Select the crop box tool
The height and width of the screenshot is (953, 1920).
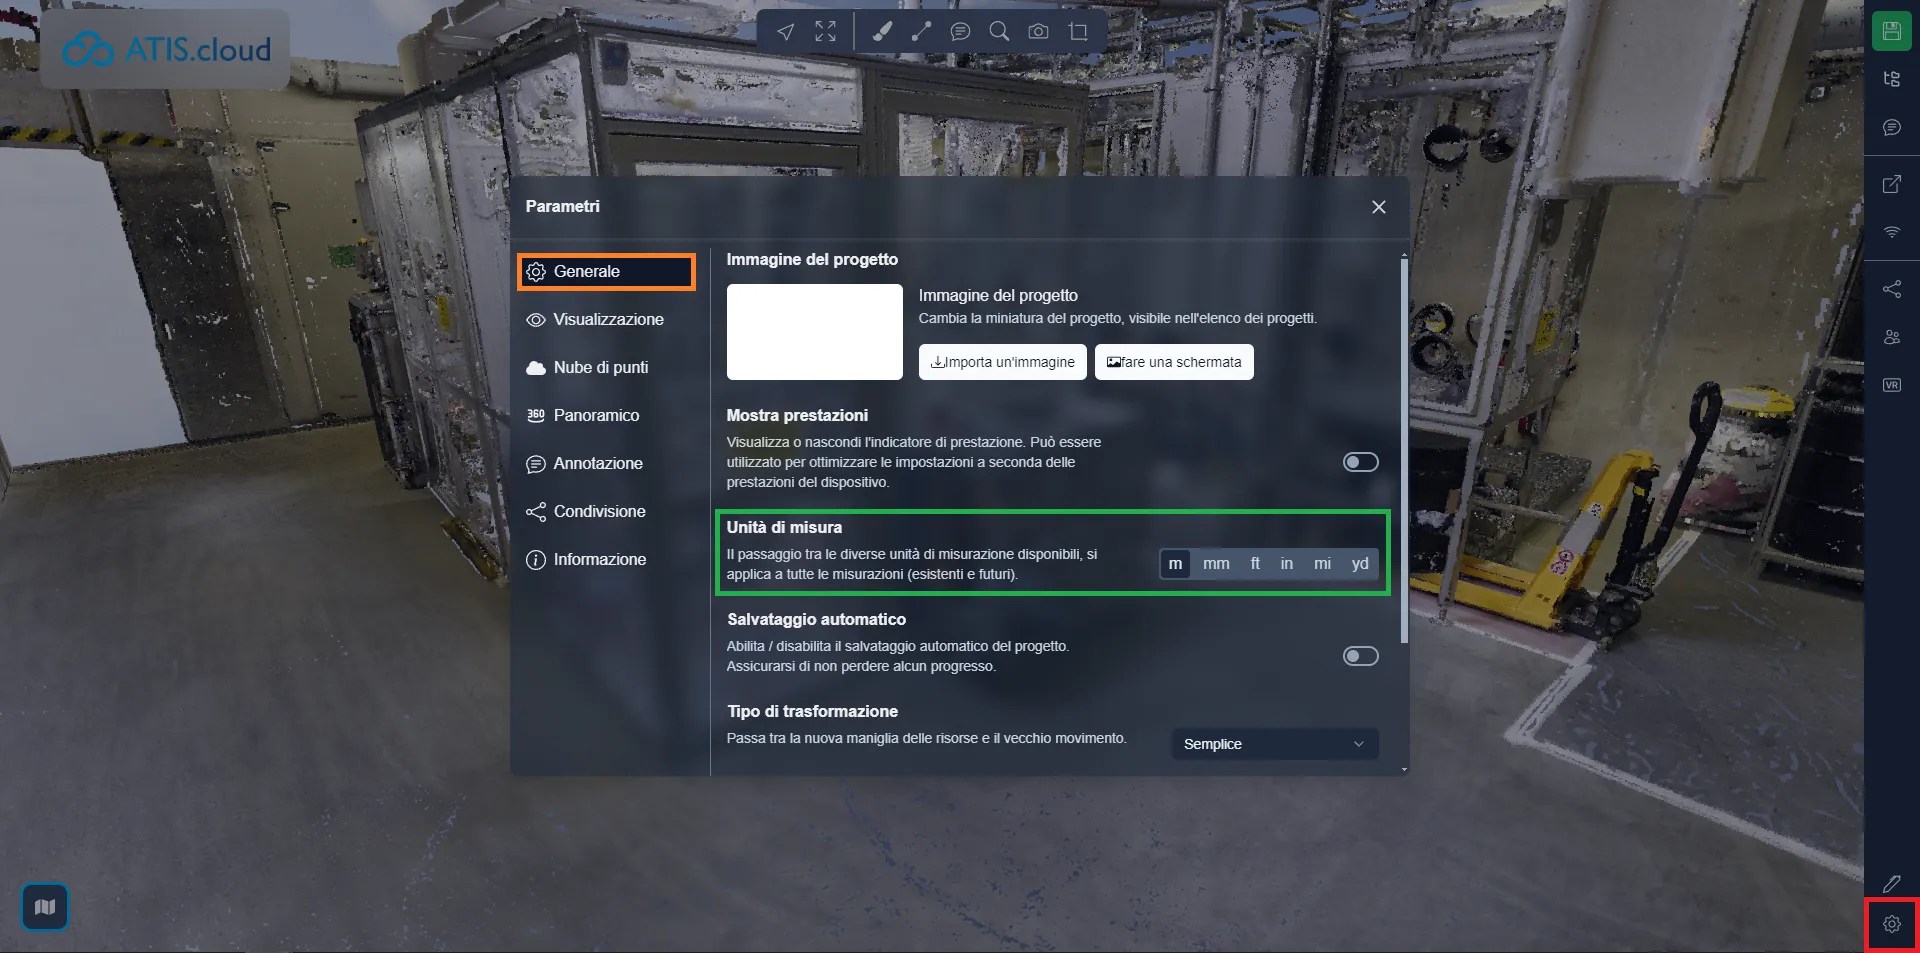pyautogui.click(x=1078, y=32)
